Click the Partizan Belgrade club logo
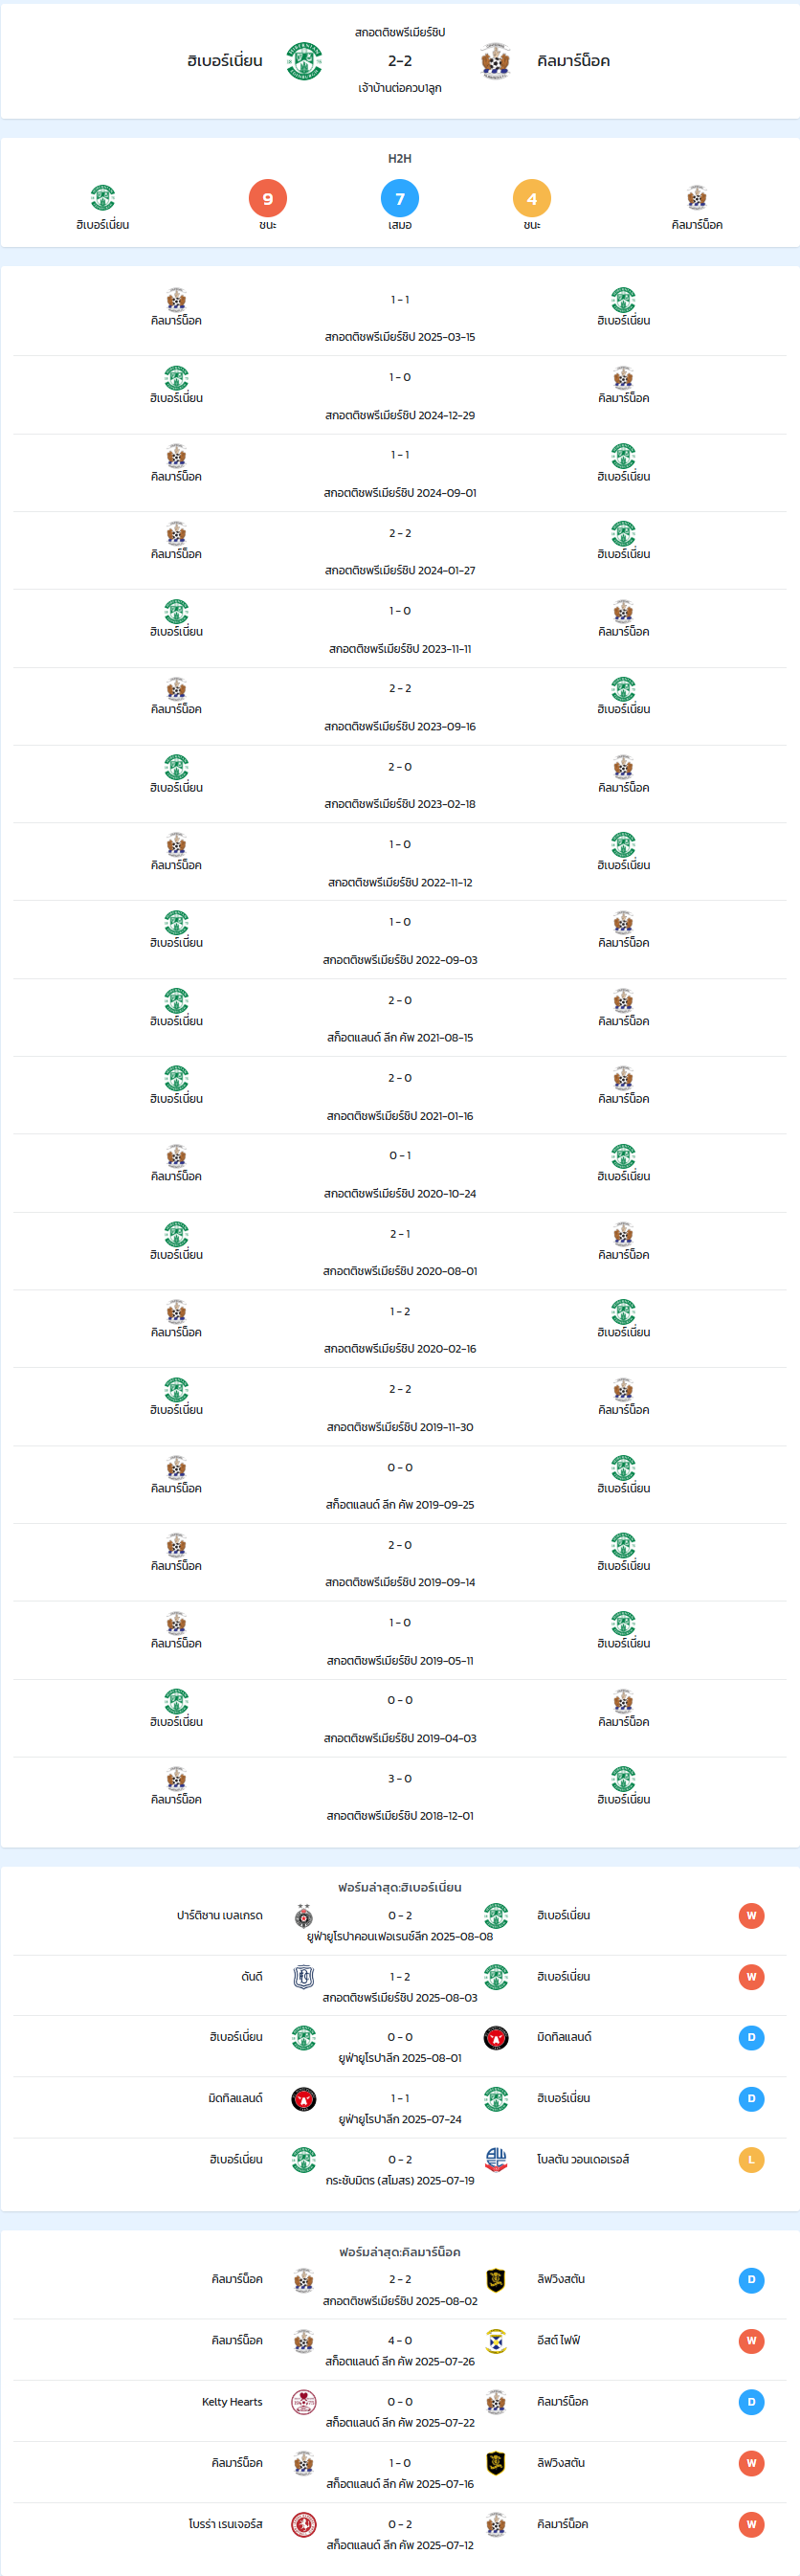 pos(304,1916)
